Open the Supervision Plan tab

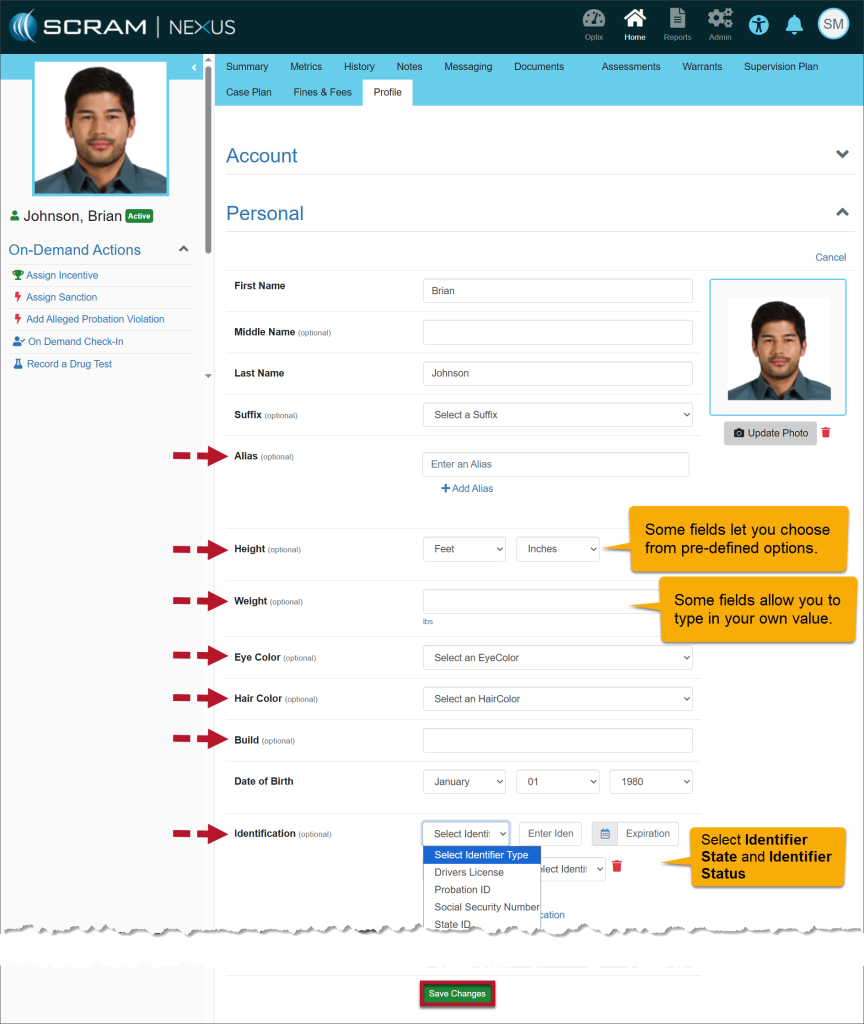coord(780,67)
